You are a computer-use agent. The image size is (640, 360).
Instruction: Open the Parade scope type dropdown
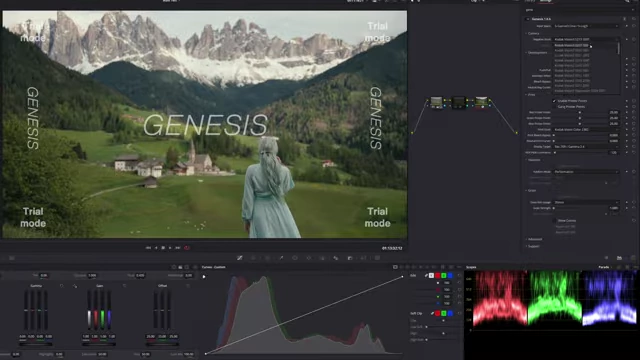click(x=605, y=267)
